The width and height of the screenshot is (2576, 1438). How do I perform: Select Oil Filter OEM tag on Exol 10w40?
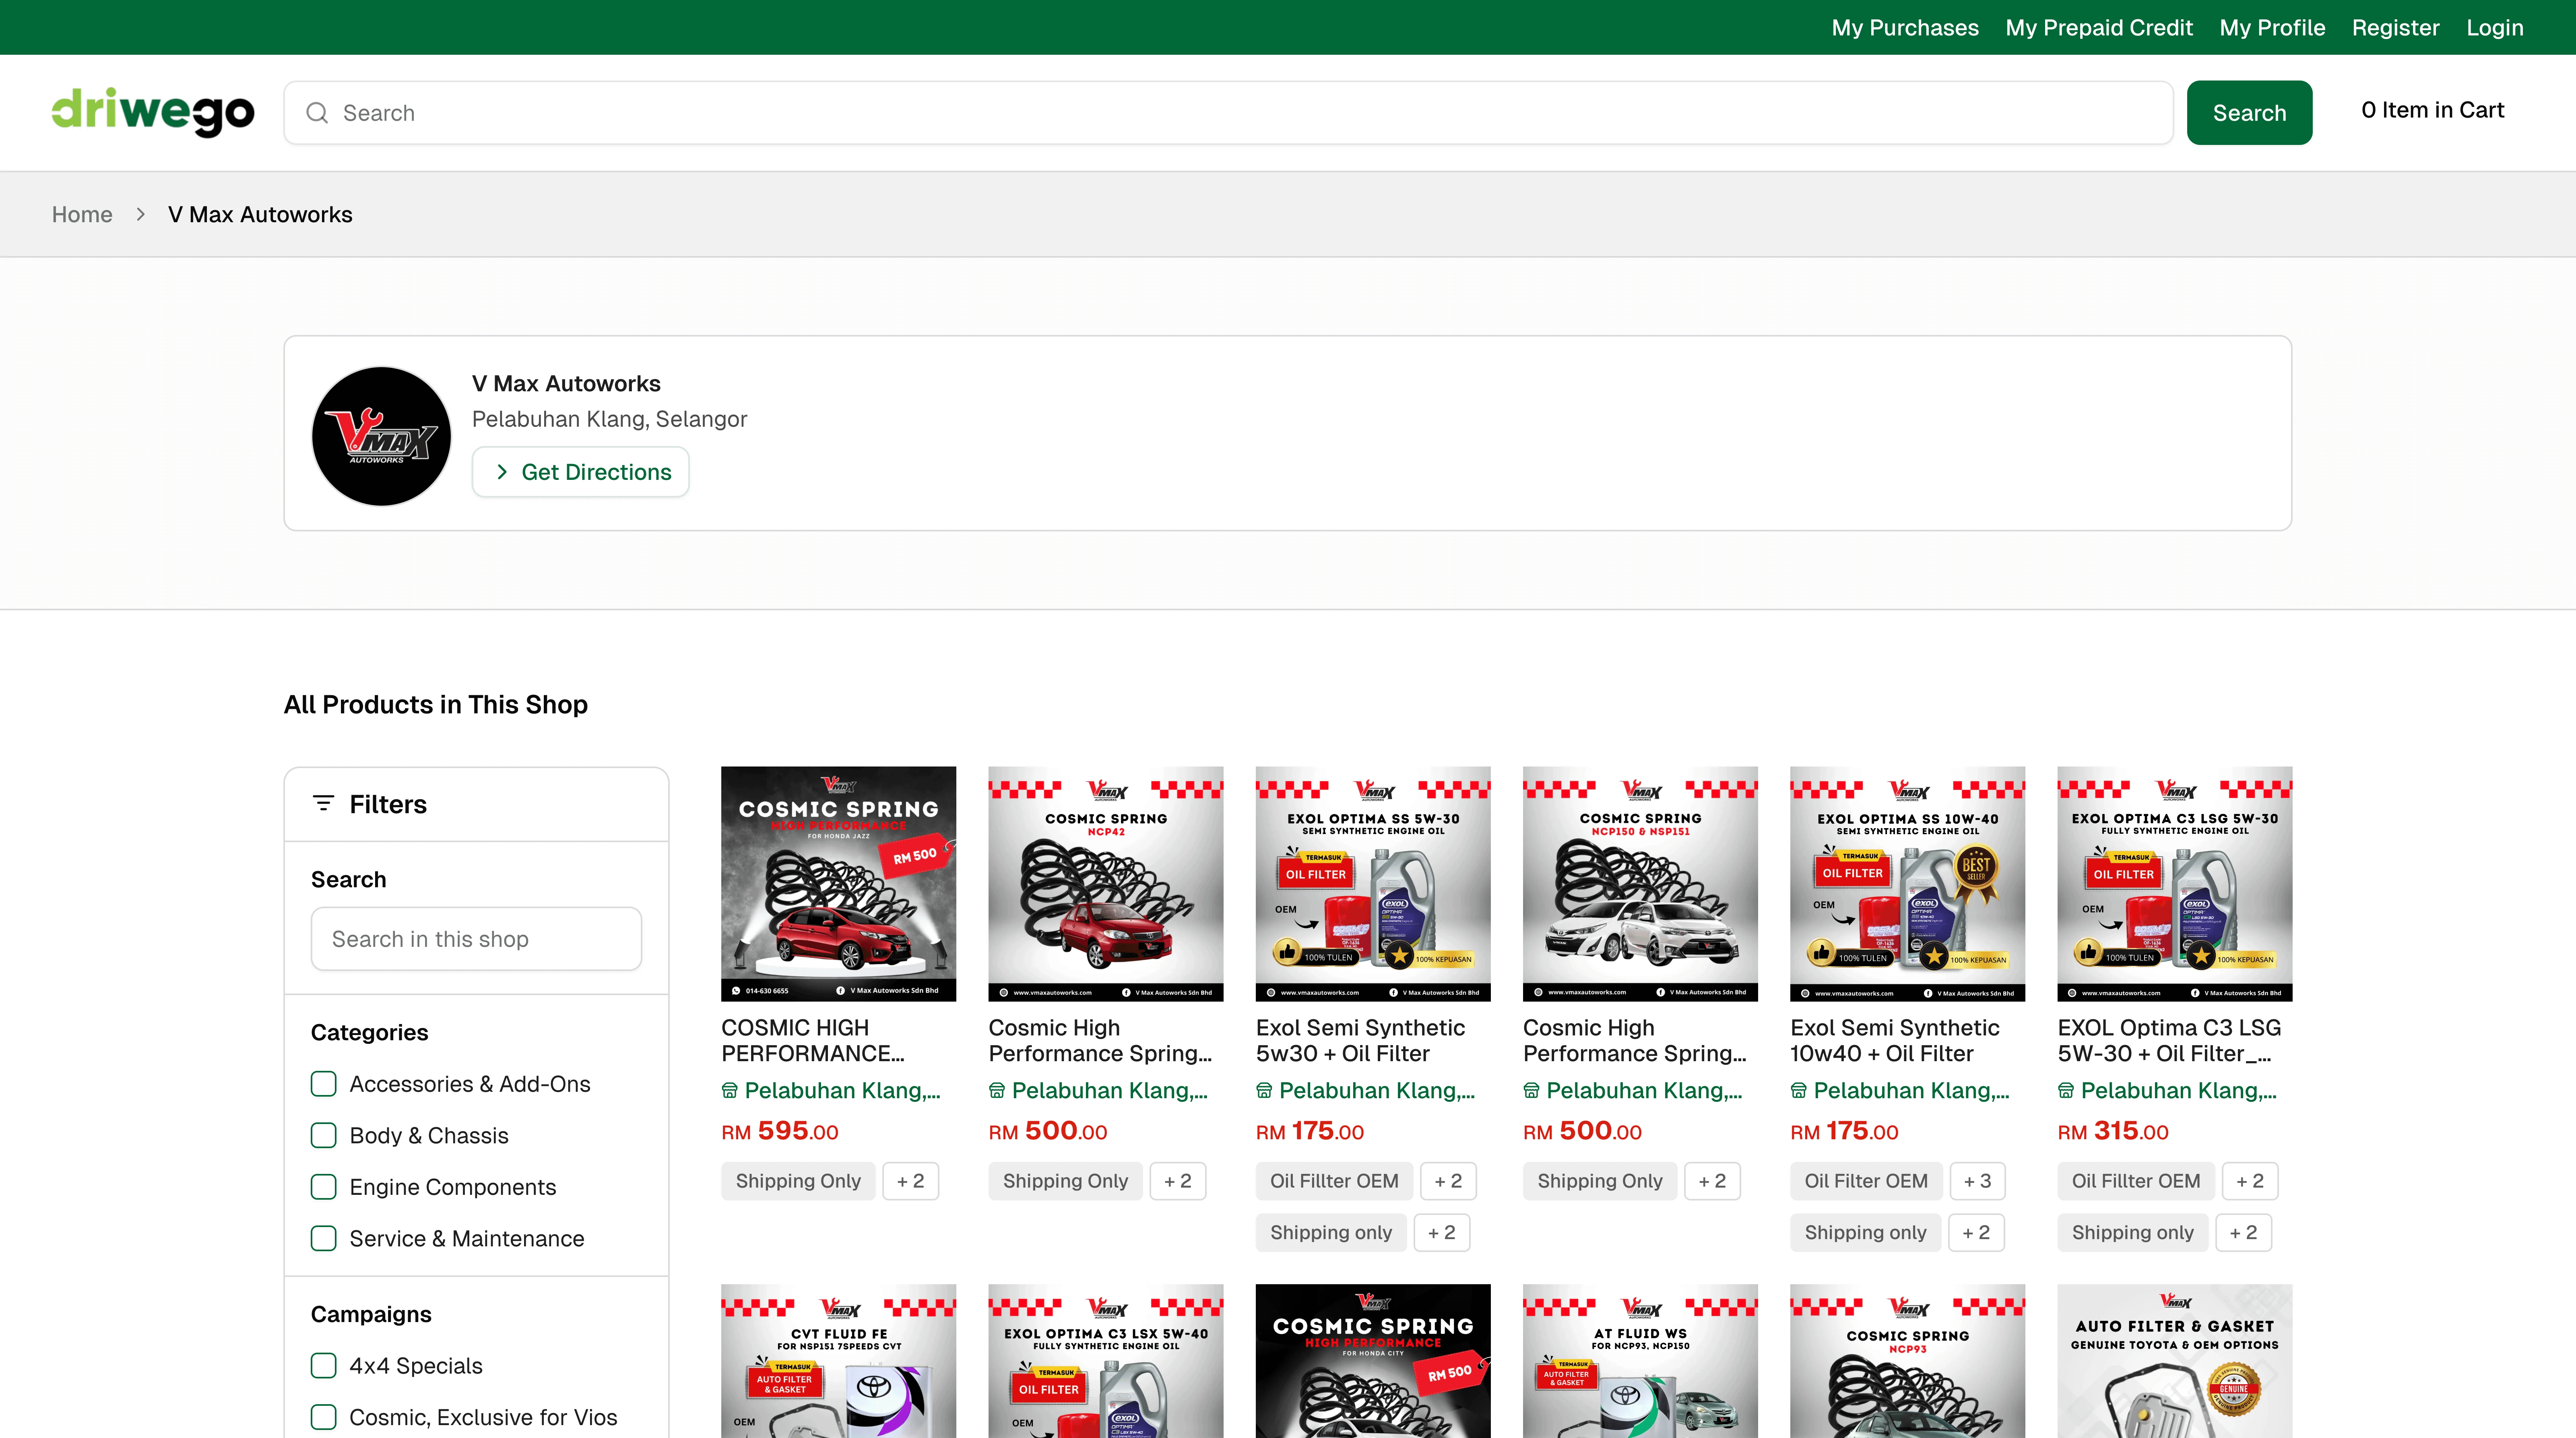(x=1866, y=1181)
